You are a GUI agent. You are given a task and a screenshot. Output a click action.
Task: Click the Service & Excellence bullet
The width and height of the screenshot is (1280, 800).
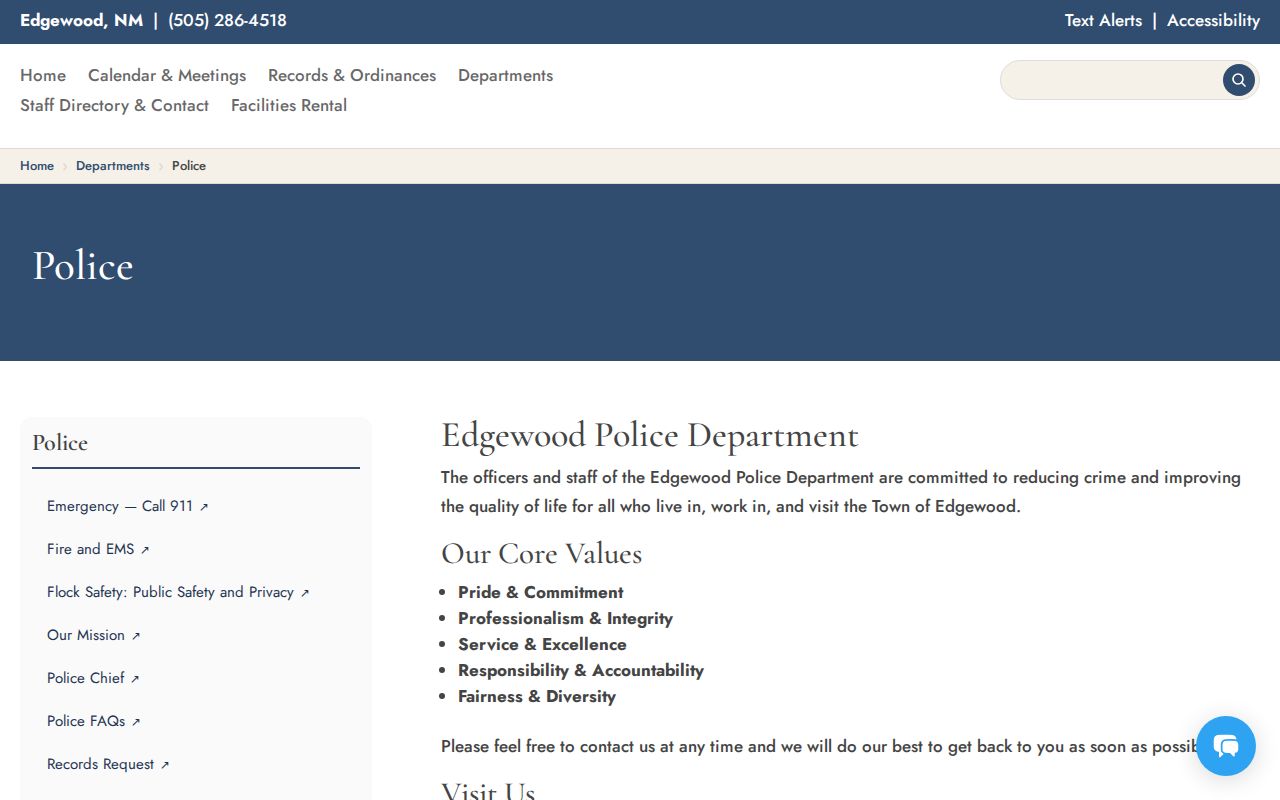pyautogui.click(x=542, y=644)
